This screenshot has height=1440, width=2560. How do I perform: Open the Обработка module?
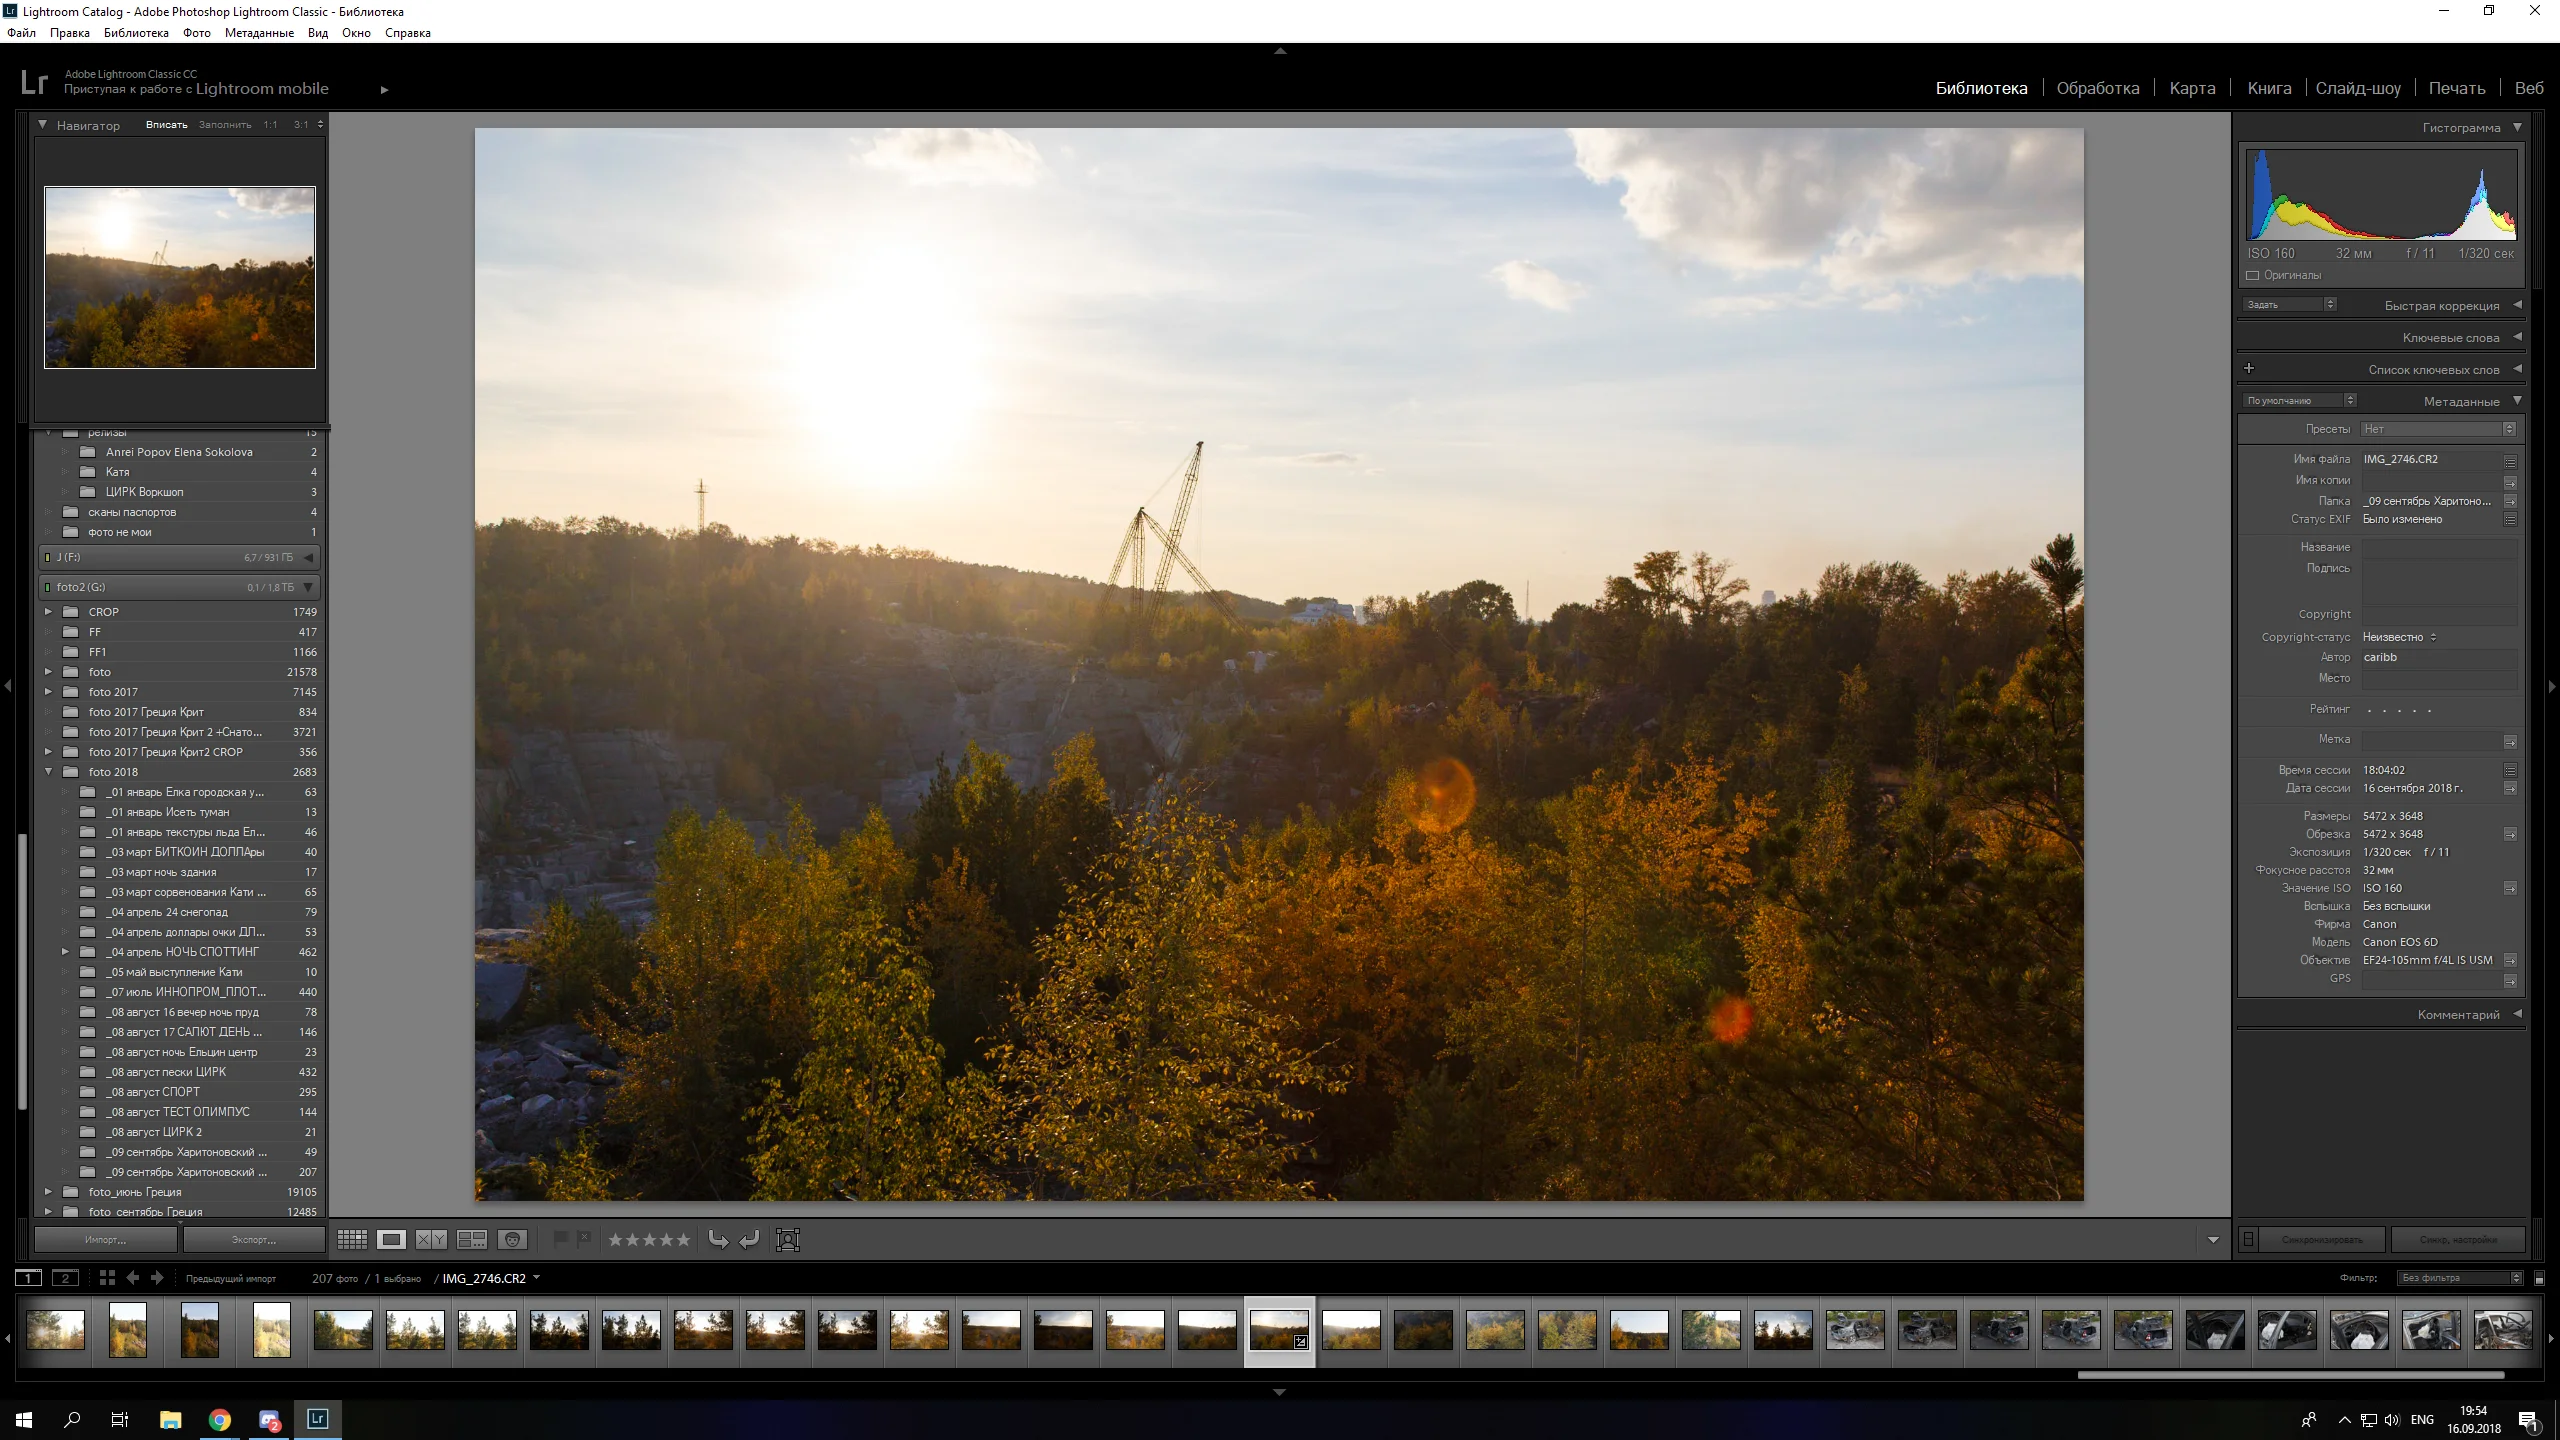coord(2097,88)
